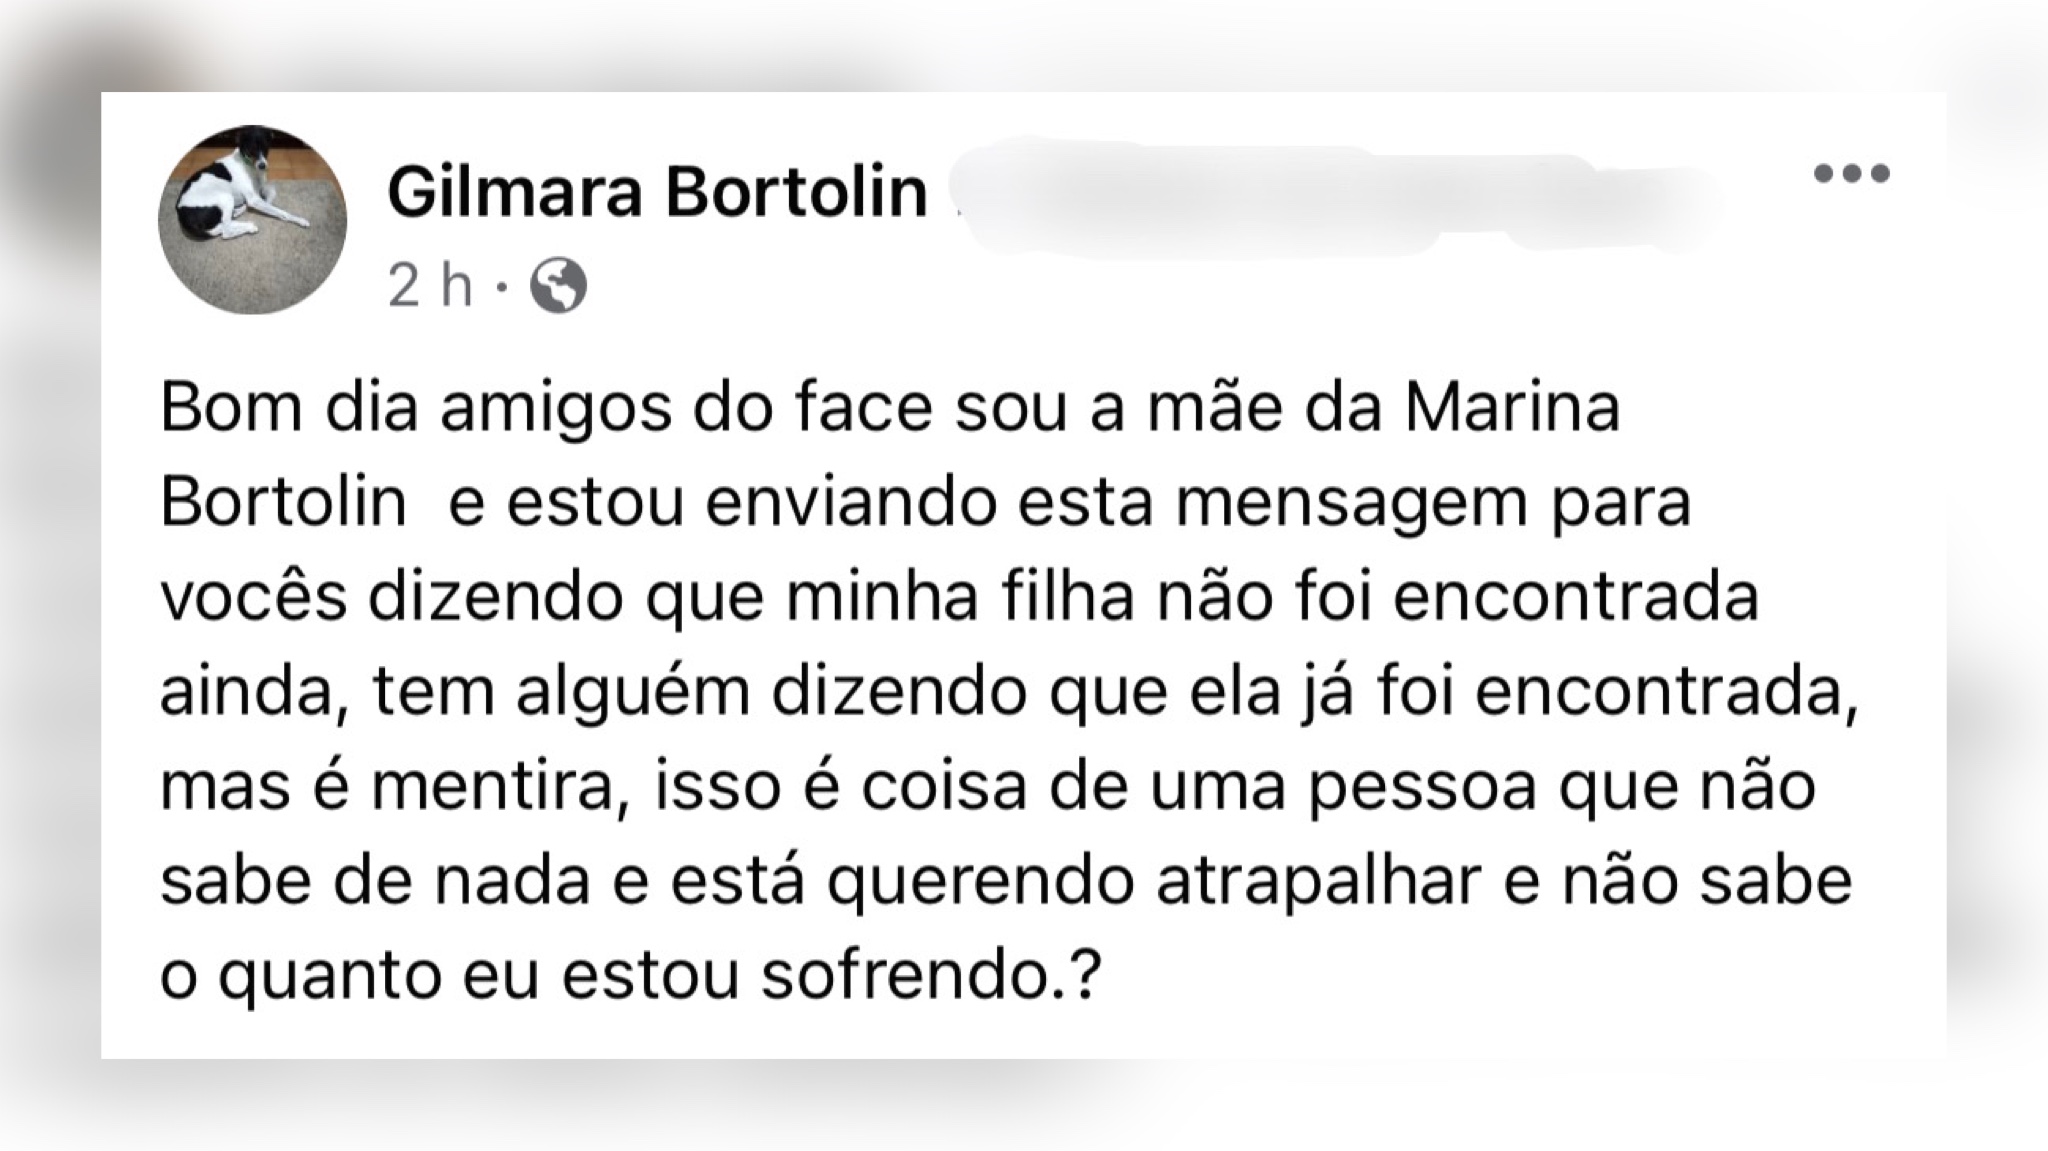Click the first line starting "Bom dia amigos"
The image size is (2048, 1151).
click(890, 410)
